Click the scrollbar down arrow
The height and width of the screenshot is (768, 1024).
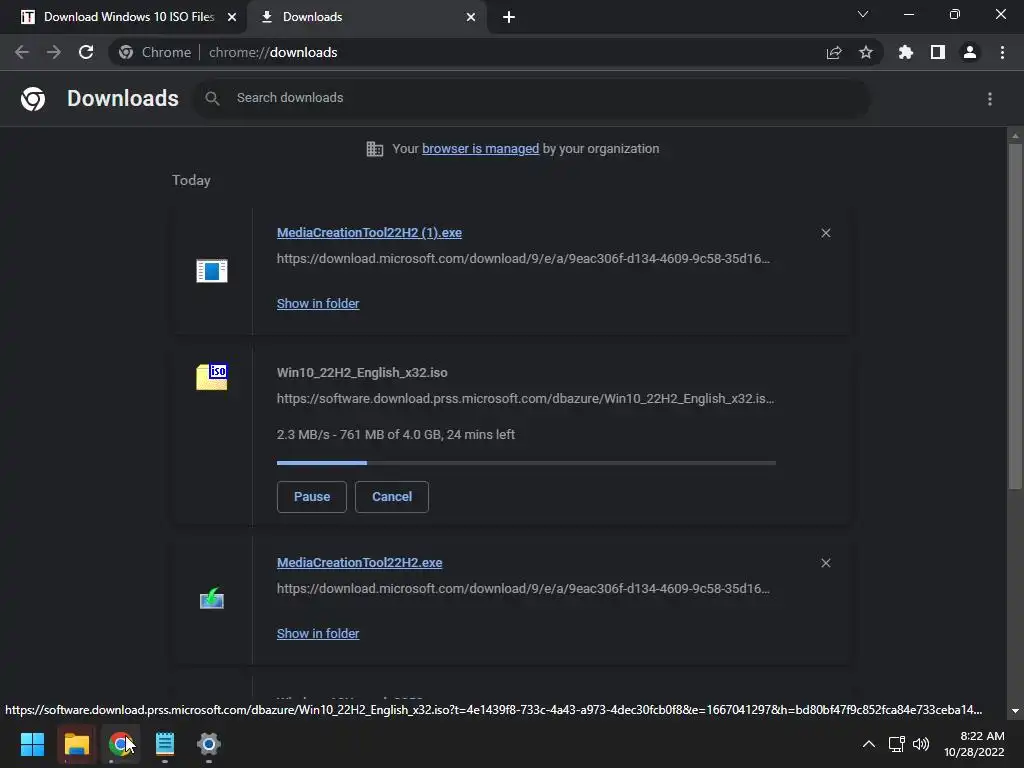(1015, 711)
